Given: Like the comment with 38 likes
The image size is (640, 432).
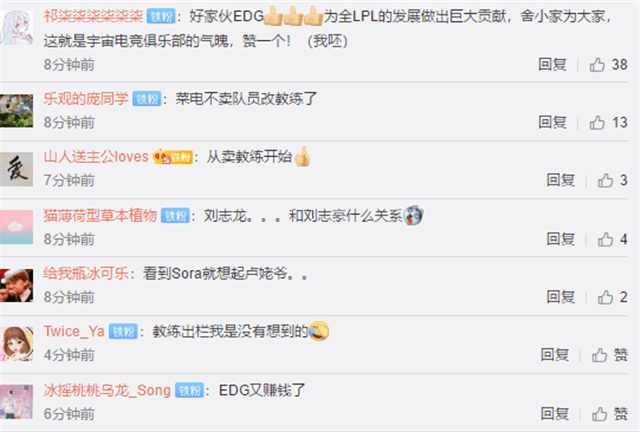Looking at the screenshot, I should pos(597,65).
